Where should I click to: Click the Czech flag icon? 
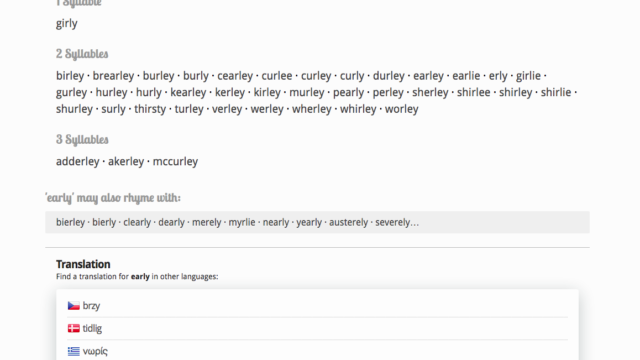tap(73, 306)
